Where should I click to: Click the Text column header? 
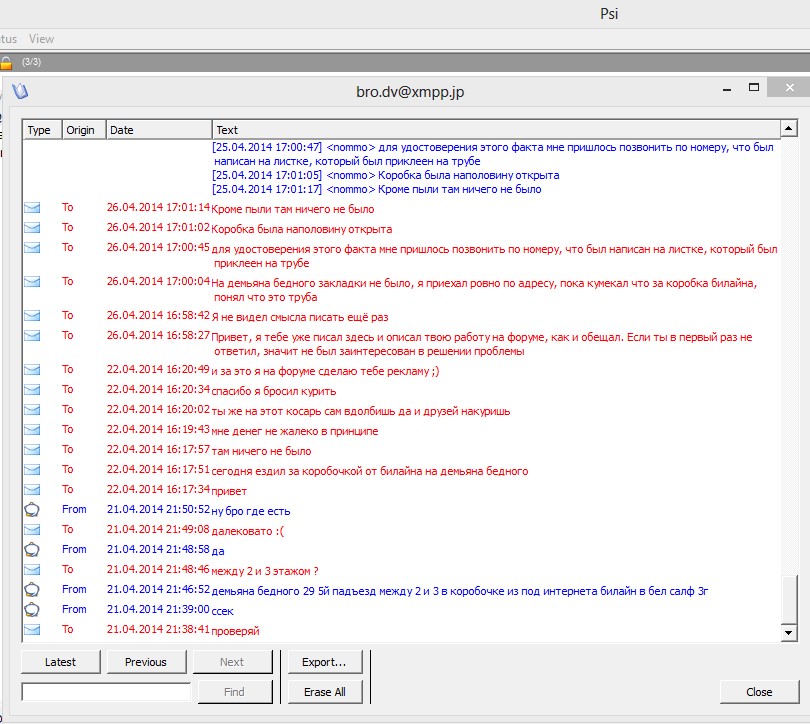click(496, 130)
